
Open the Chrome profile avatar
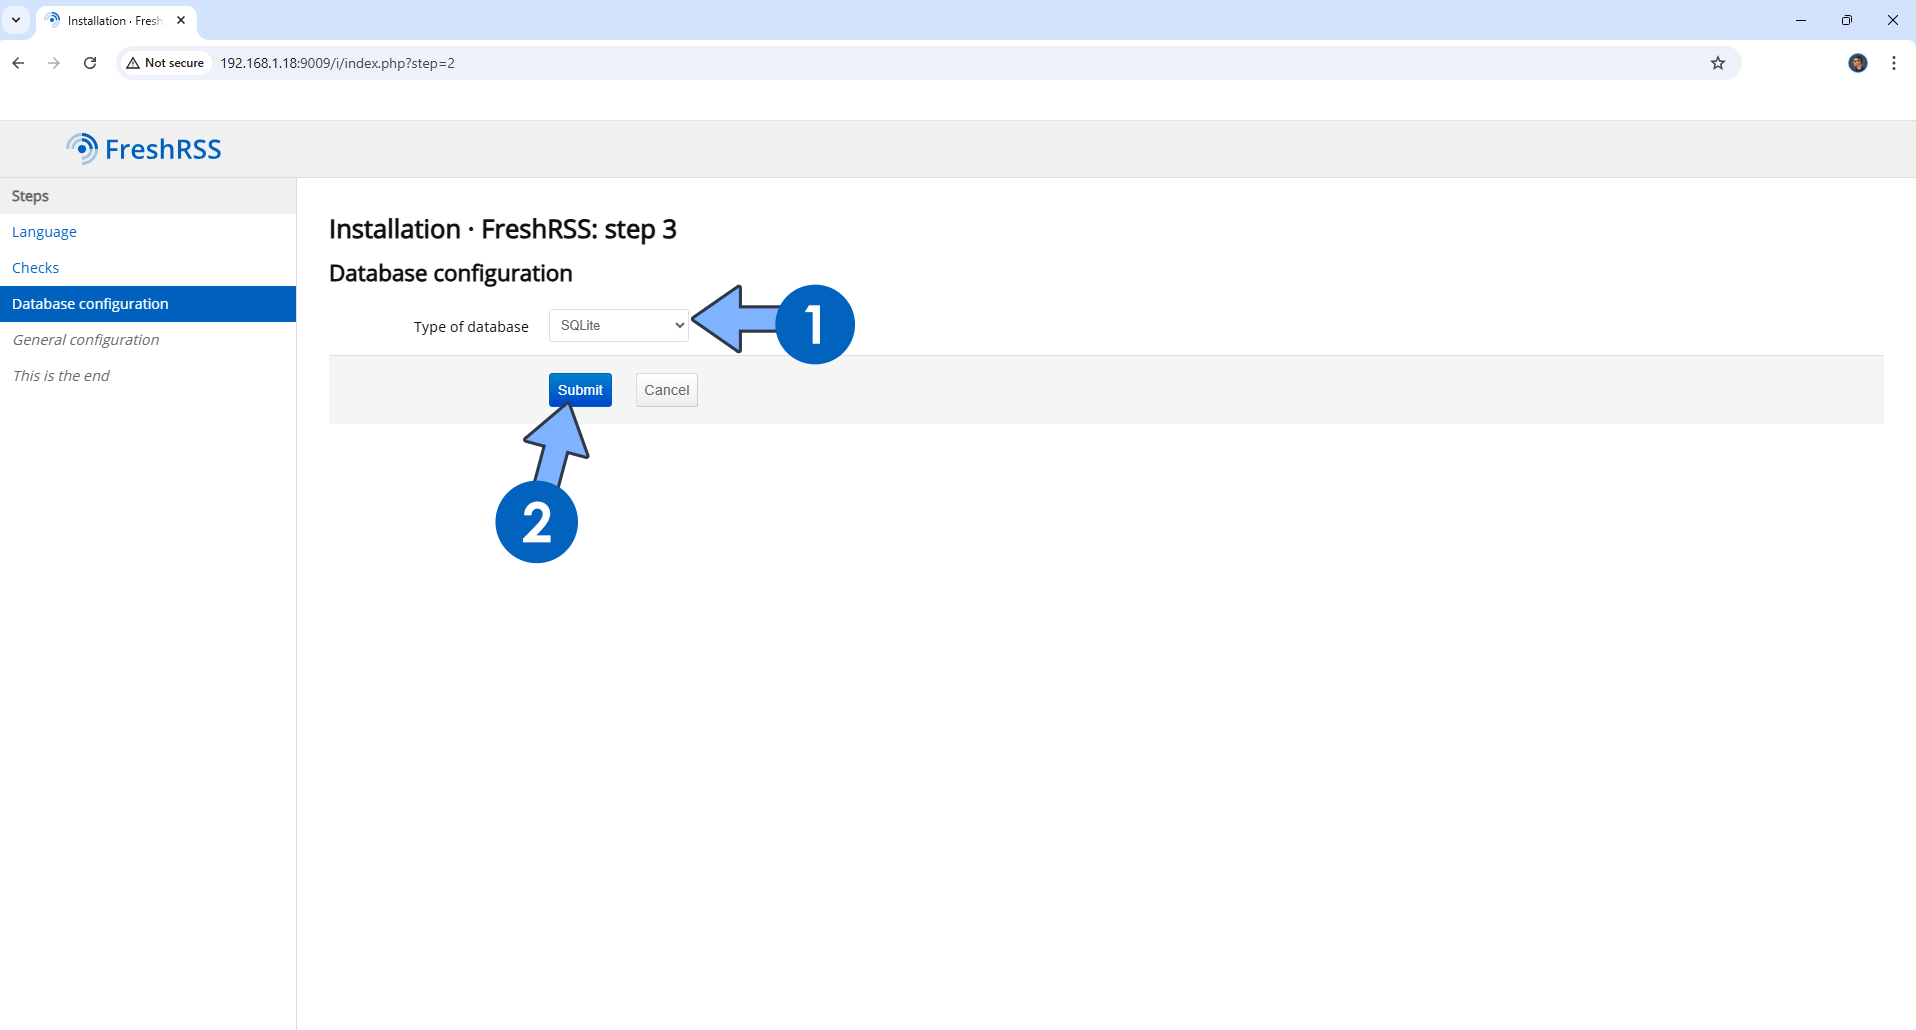(1858, 63)
